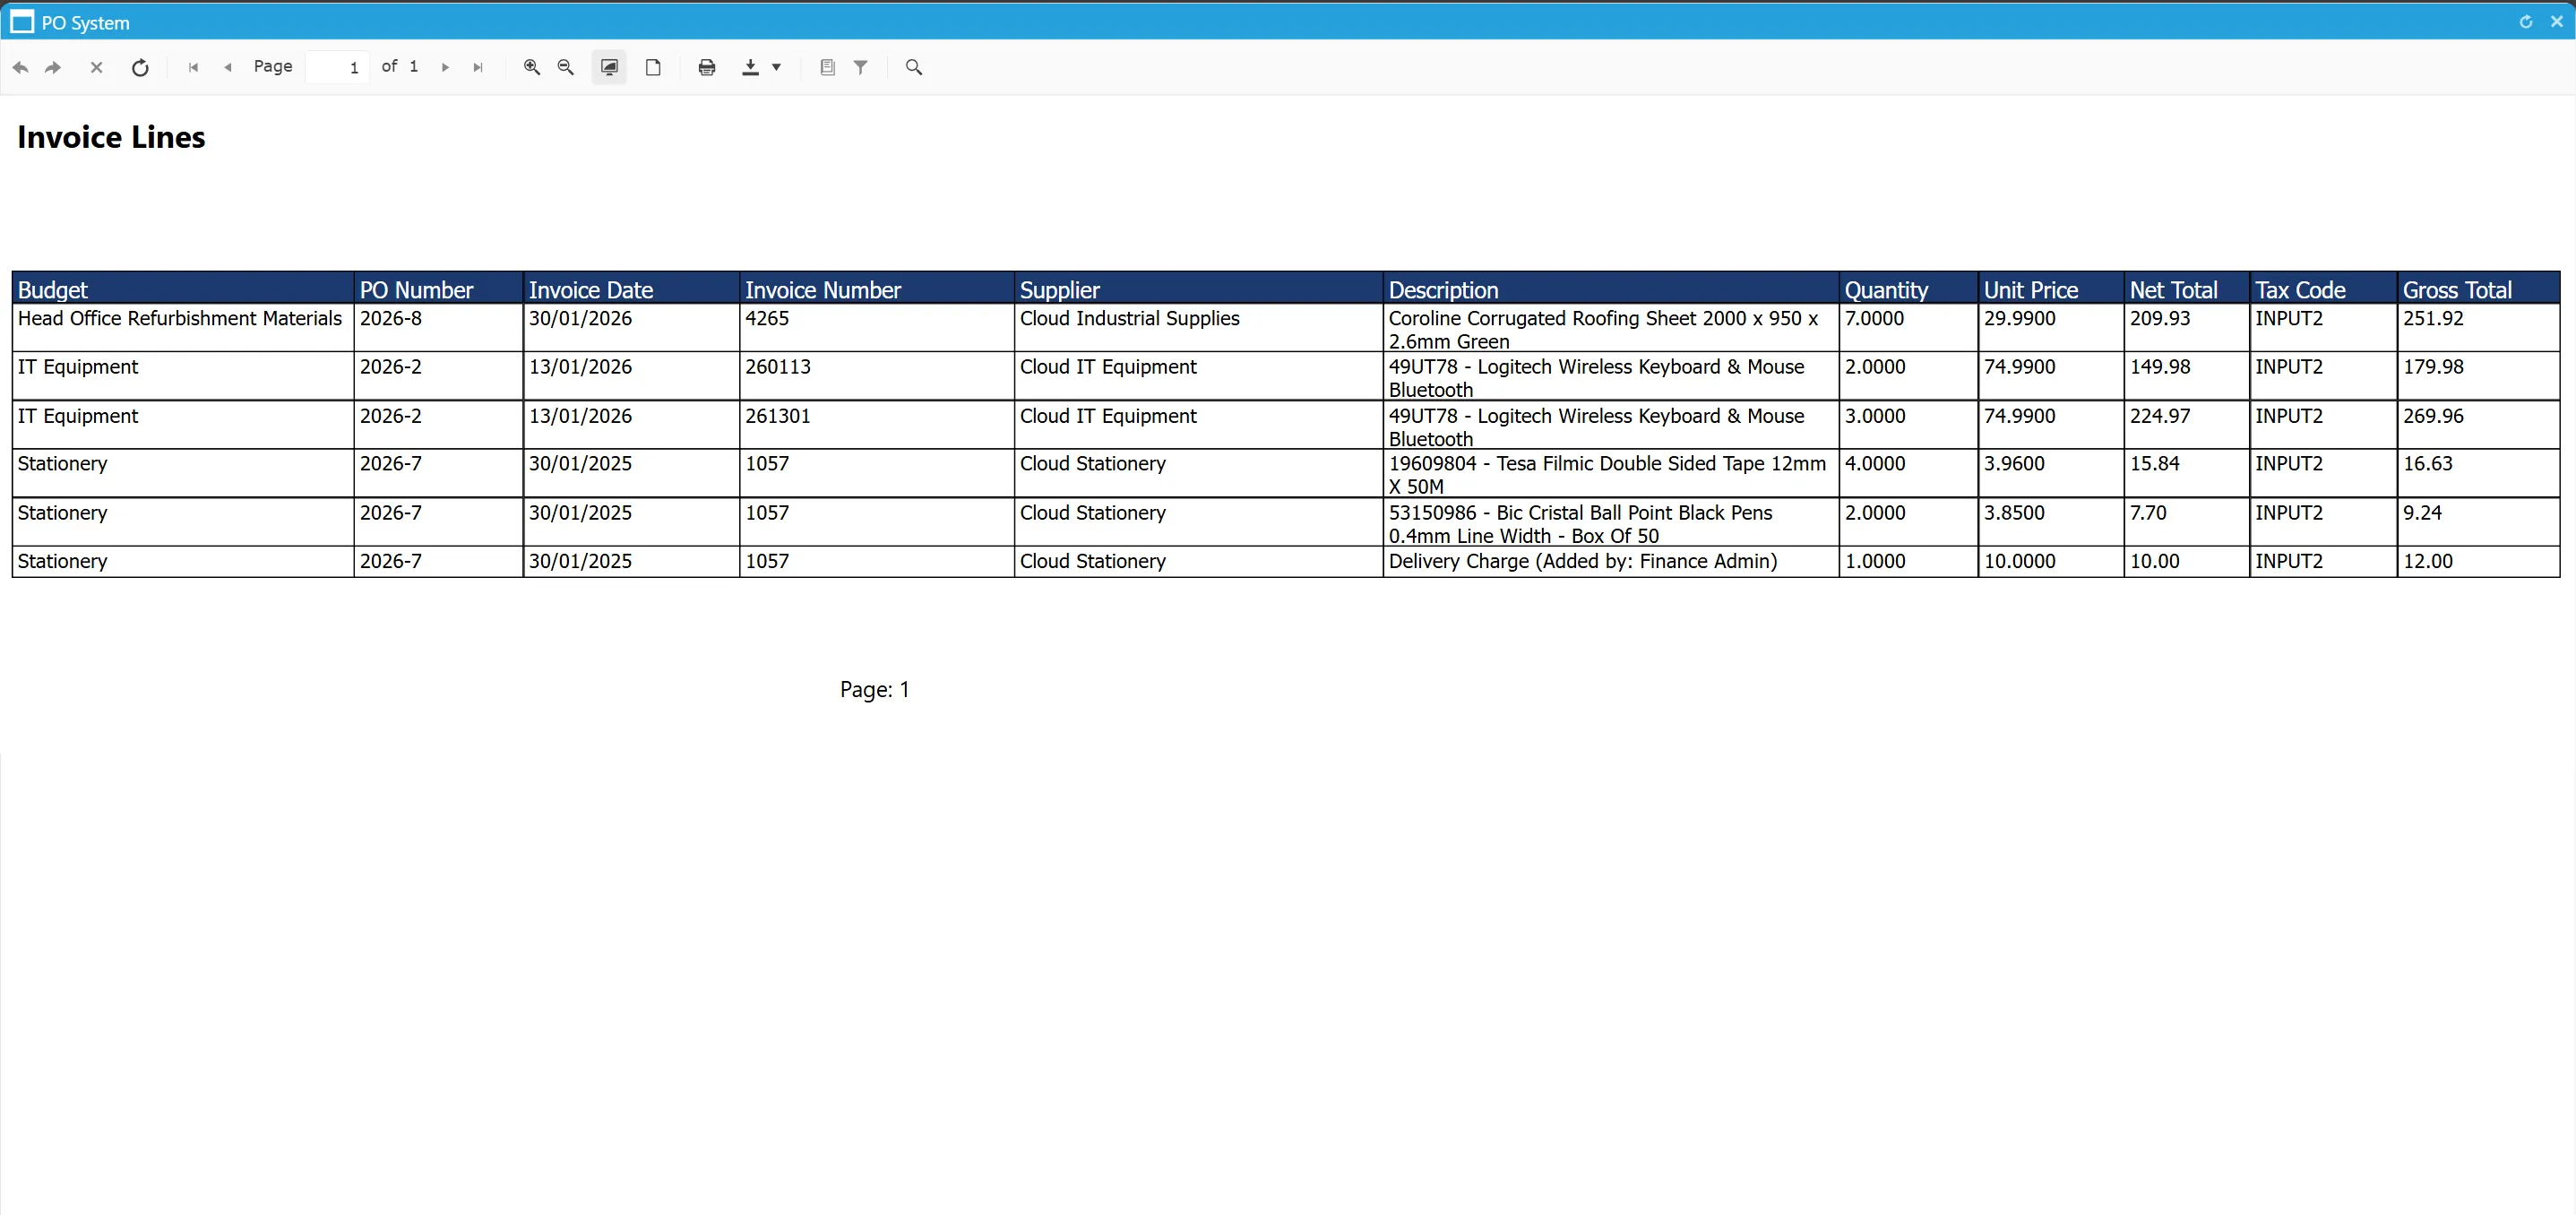Click the Page: 1 footer text
Screen dimensions: 2576x1215
point(874,689)
